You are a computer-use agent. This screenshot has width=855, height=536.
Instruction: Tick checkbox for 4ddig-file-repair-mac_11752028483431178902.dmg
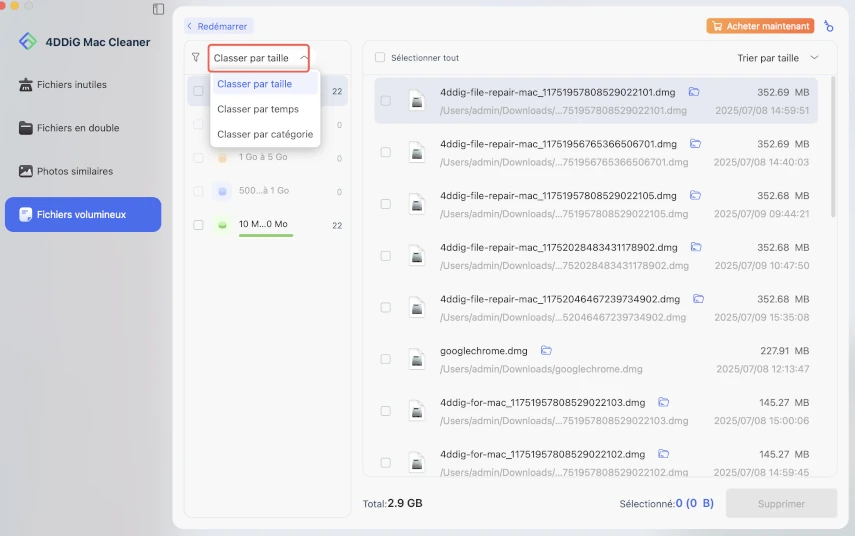386,256
